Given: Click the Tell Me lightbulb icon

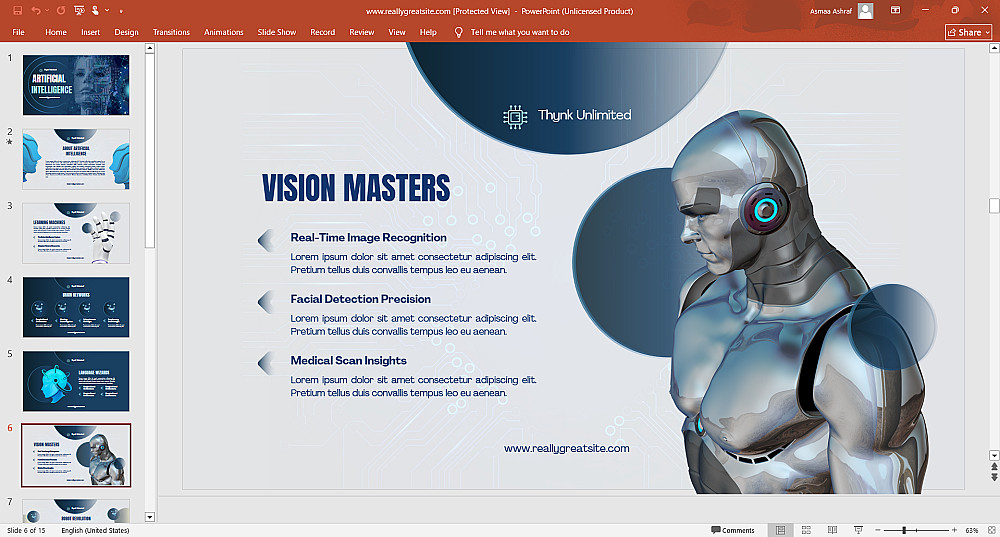Looking at the screenshot, I should [x=458, y=32].
